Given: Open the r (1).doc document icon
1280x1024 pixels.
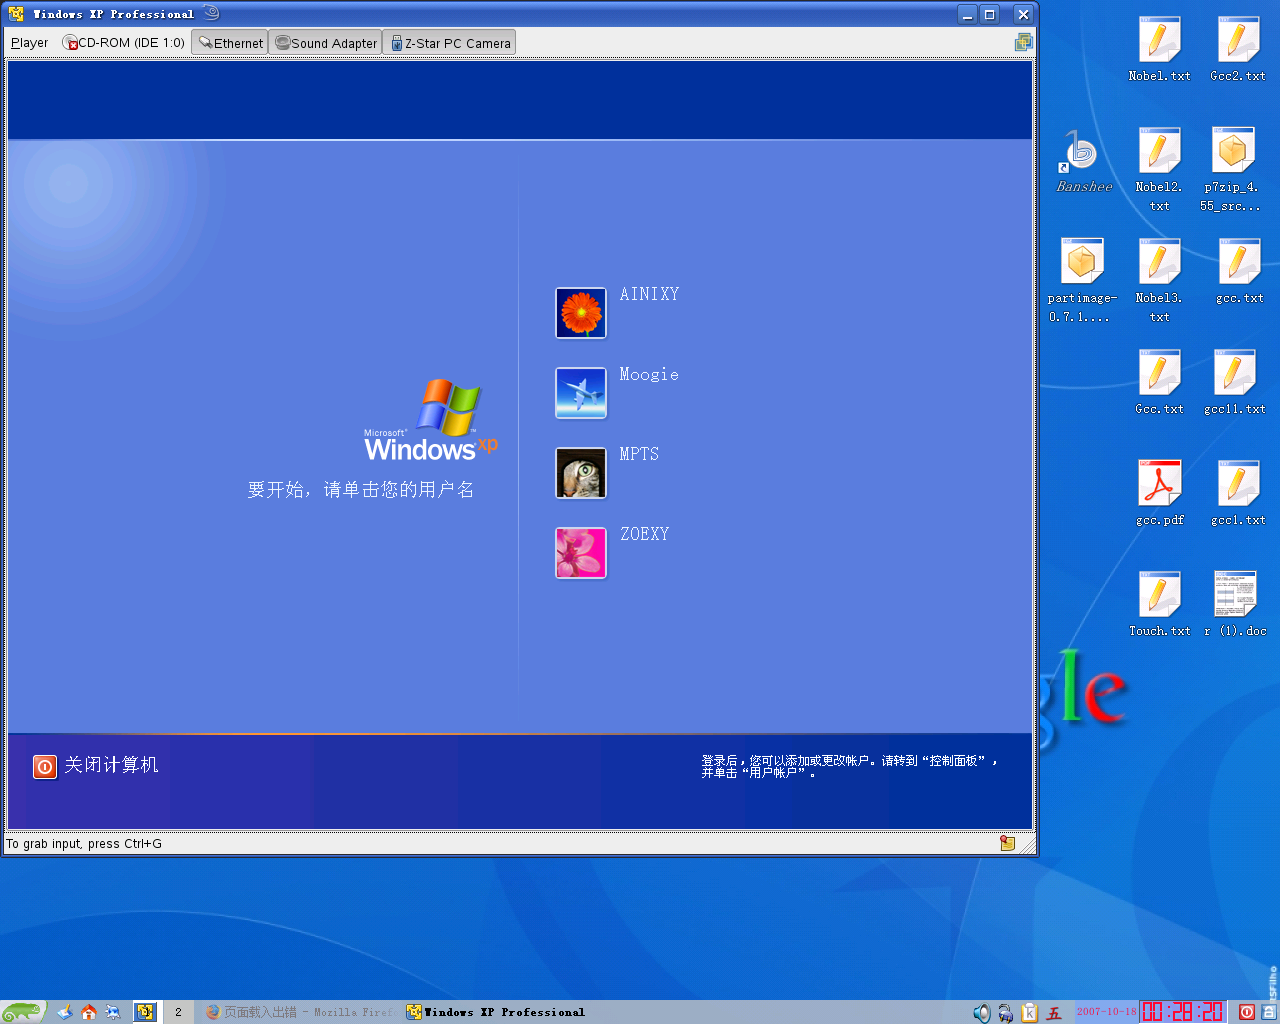Looking at the screenshot, I should tap(1235, 603).
